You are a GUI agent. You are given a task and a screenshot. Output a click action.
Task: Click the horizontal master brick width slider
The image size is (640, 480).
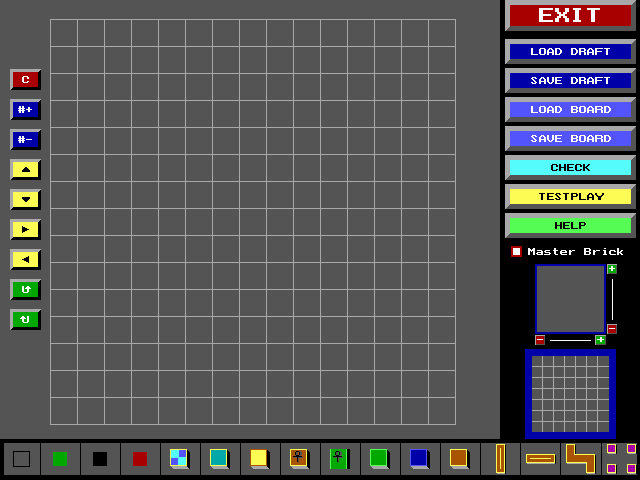tap(570, 340)
